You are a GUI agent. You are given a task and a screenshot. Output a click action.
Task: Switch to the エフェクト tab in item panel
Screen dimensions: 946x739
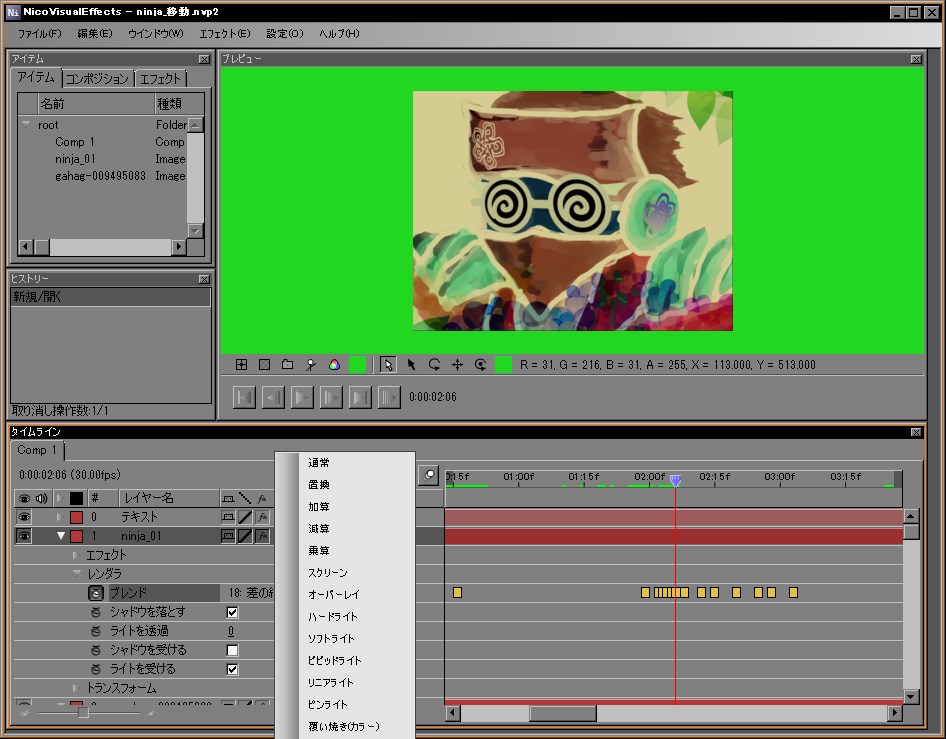[x=160, y=79]
